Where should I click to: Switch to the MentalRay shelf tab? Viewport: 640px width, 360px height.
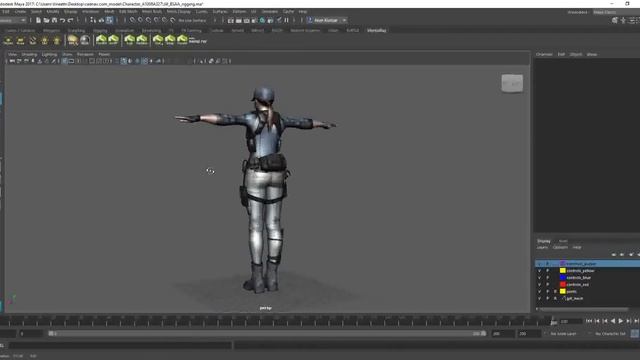coord(376,30)
